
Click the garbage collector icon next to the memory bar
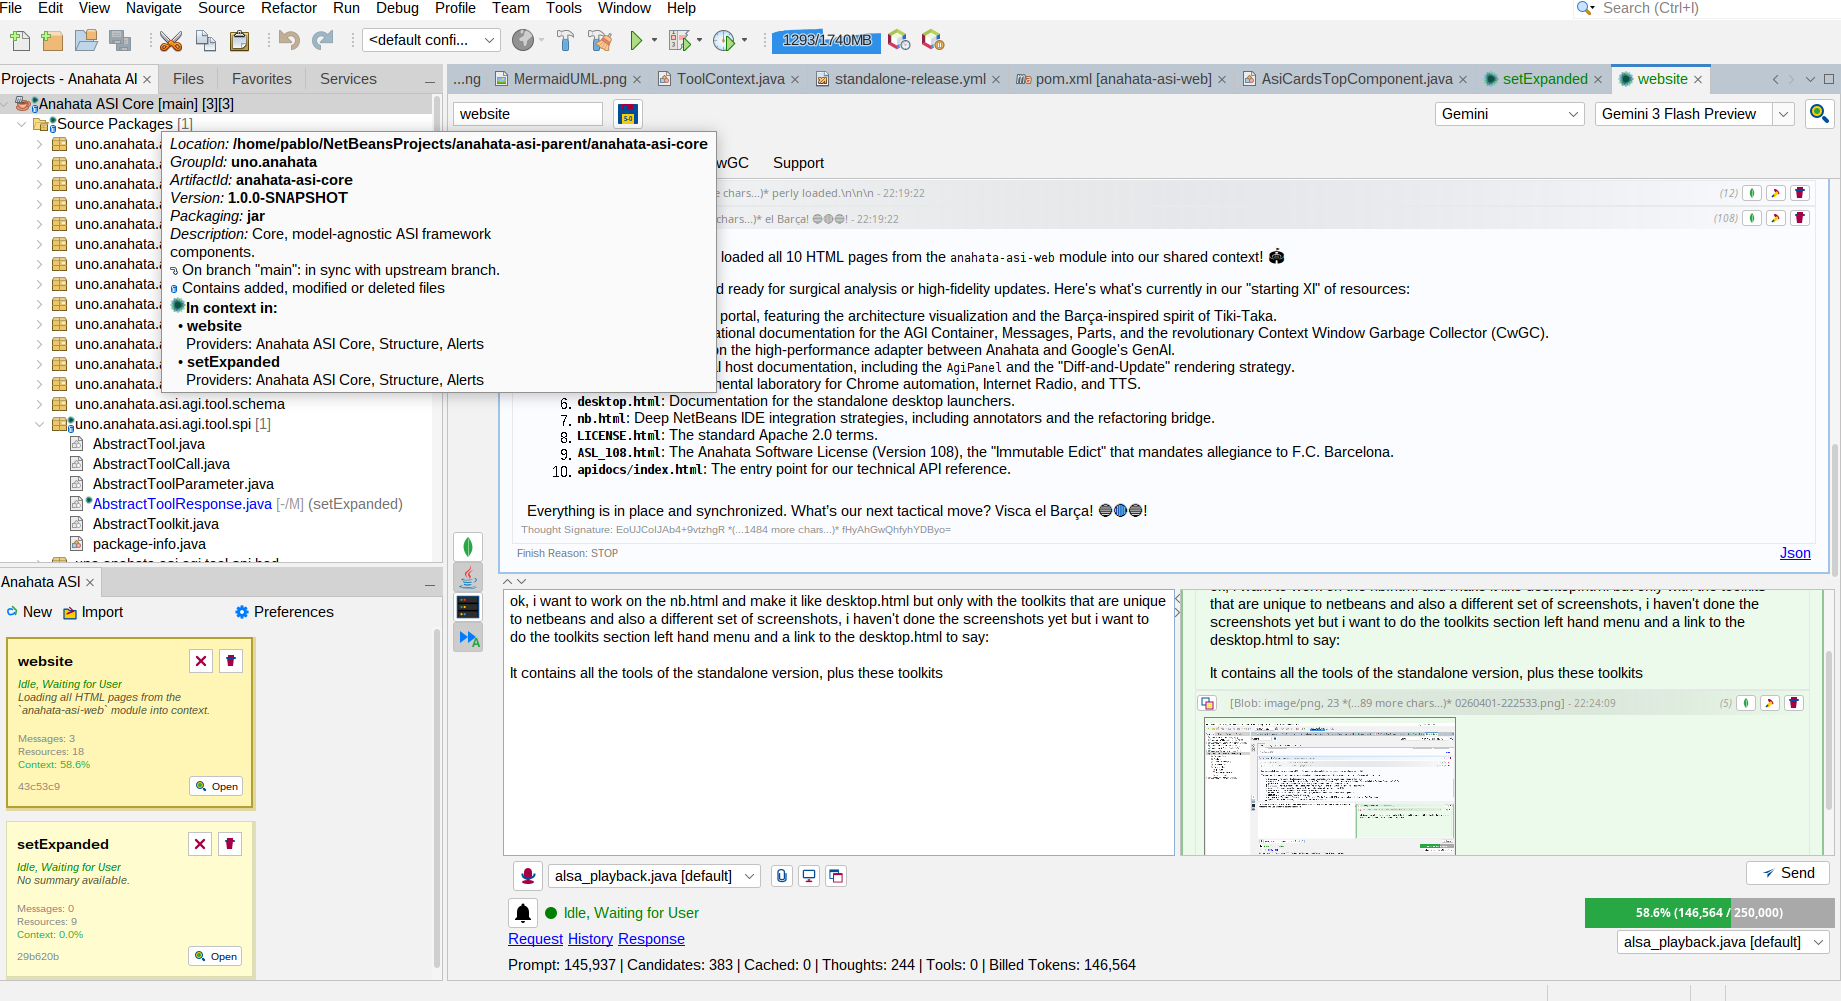point(898,41)
